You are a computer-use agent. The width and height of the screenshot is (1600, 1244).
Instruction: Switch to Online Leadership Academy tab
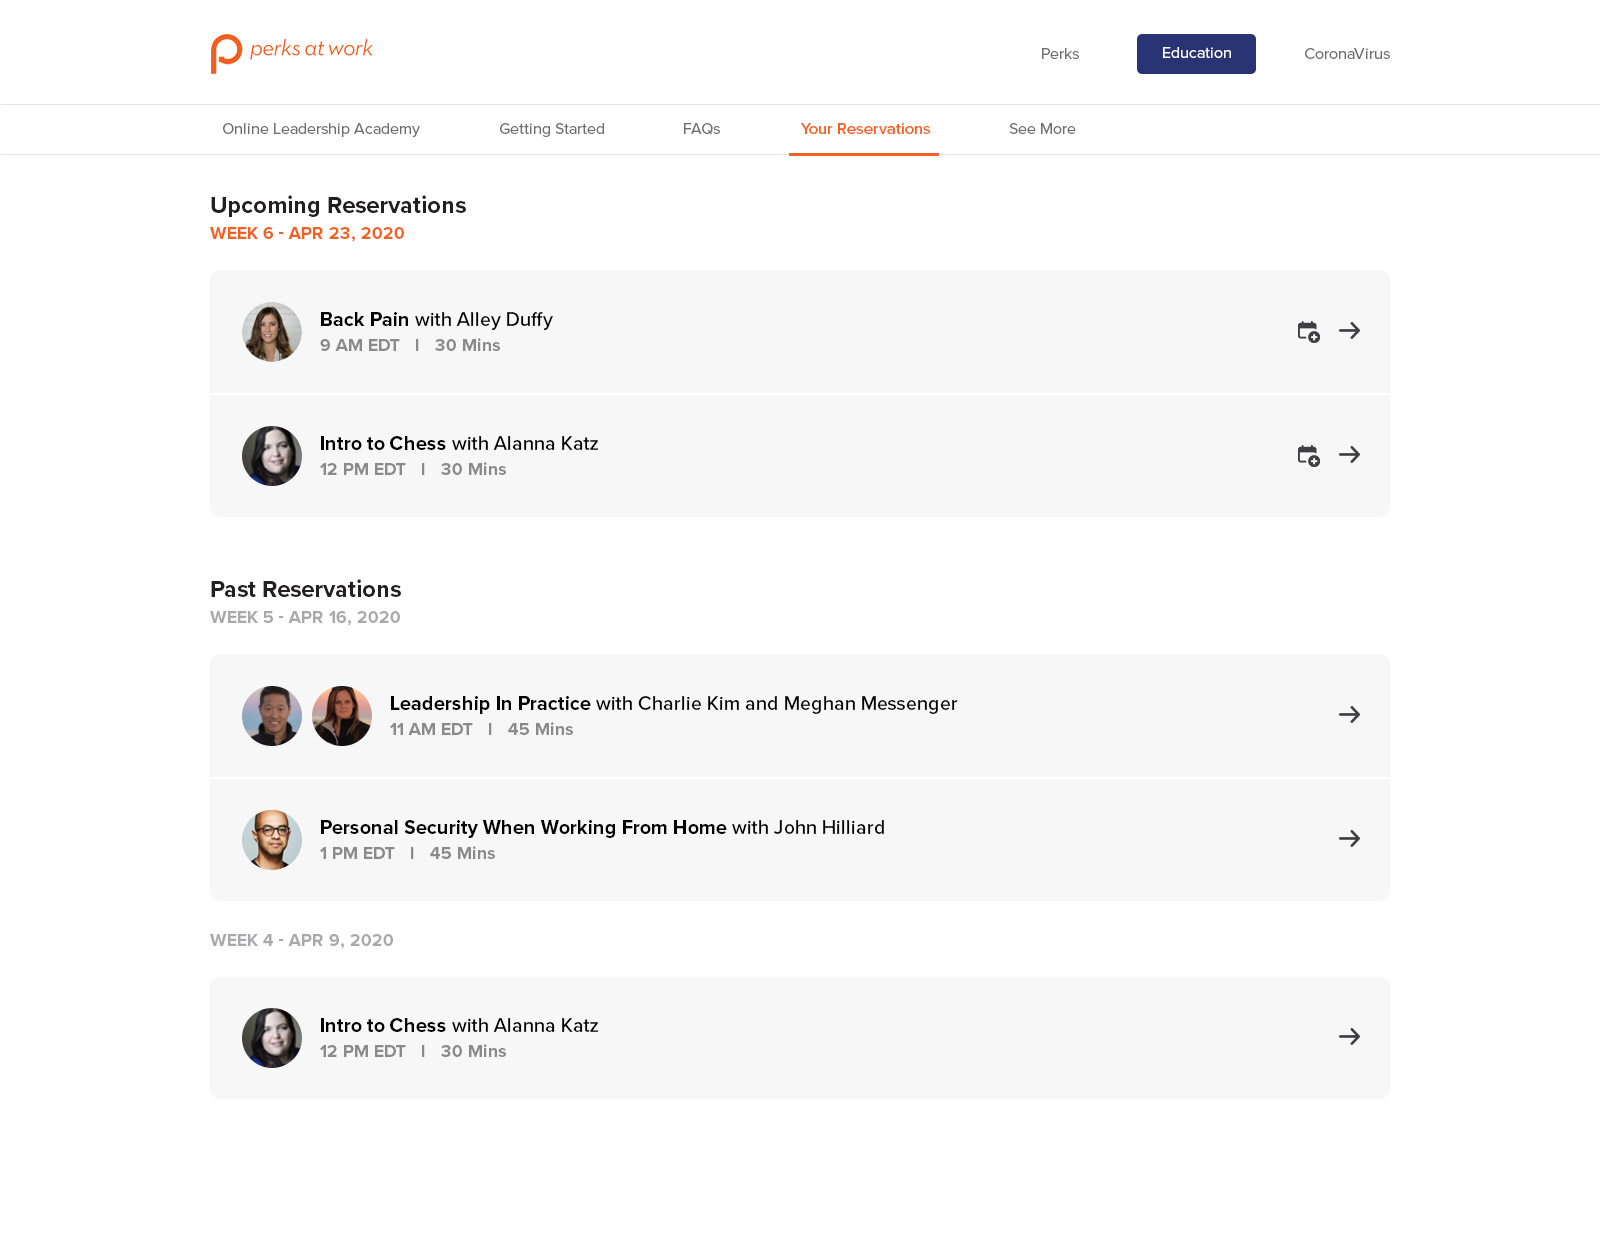(x=321, y=129)
